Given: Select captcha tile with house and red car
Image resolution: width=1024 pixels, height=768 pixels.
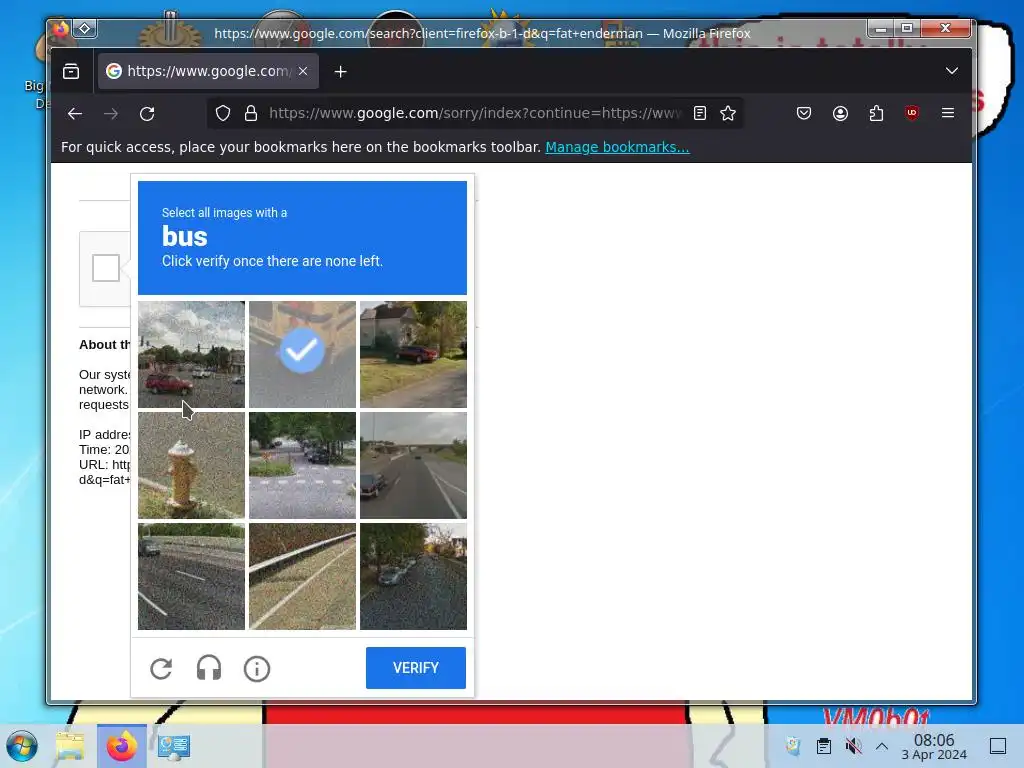Looking at the screenshot, I should coord(413,355).
